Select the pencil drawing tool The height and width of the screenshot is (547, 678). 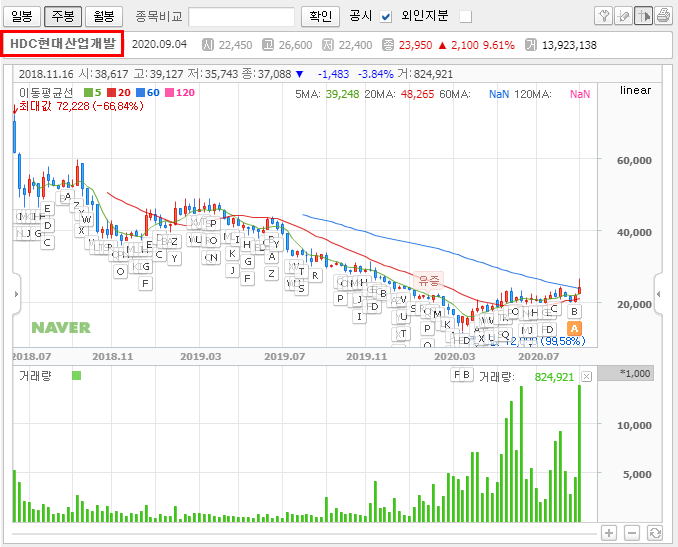(624, 16)
